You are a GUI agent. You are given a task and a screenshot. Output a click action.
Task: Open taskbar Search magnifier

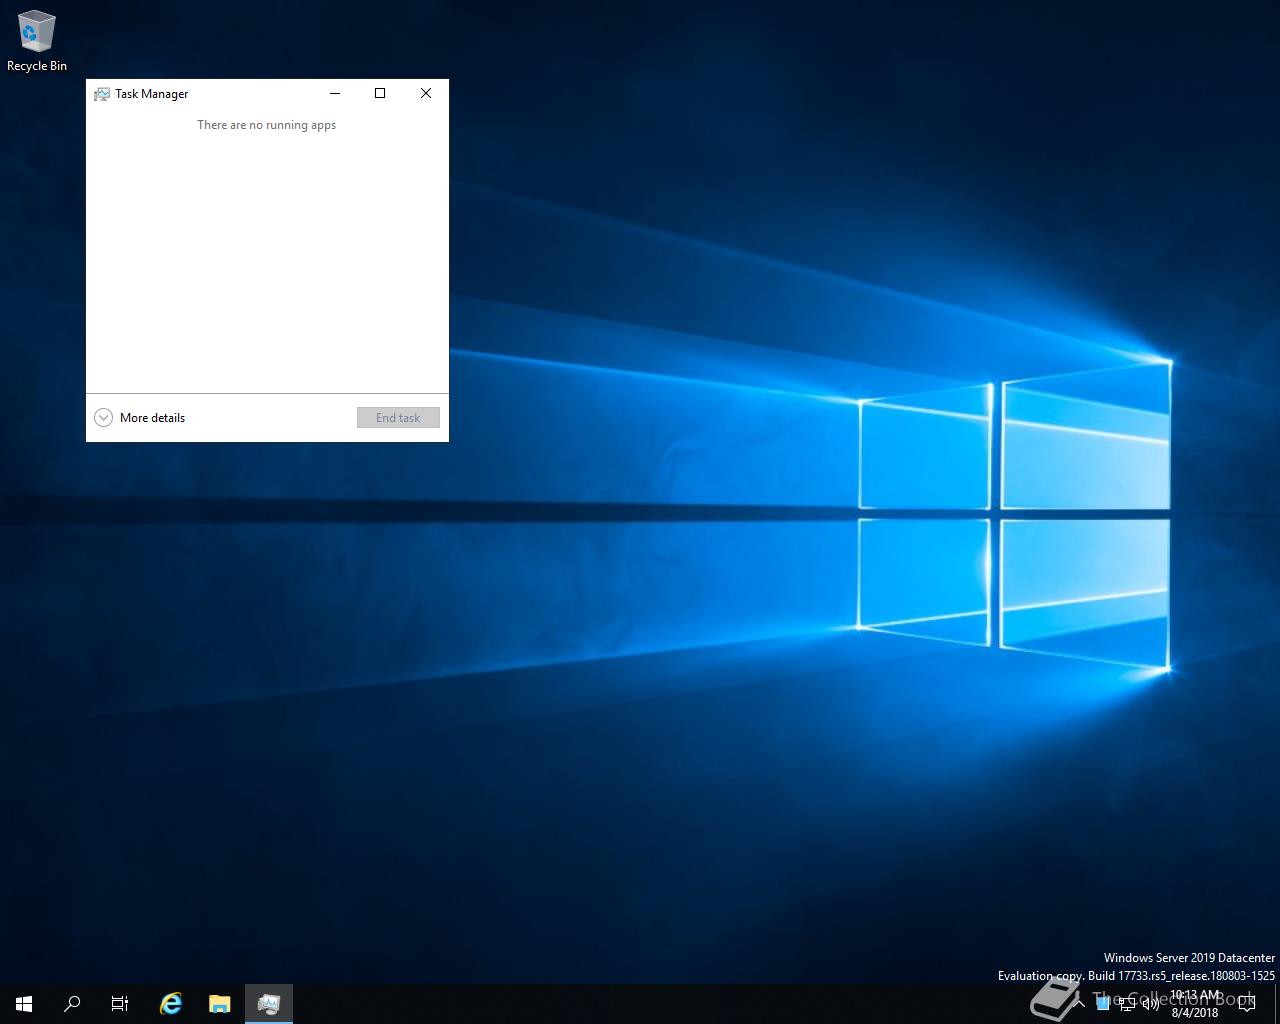pyautogui.click(x=72, y=1004)
